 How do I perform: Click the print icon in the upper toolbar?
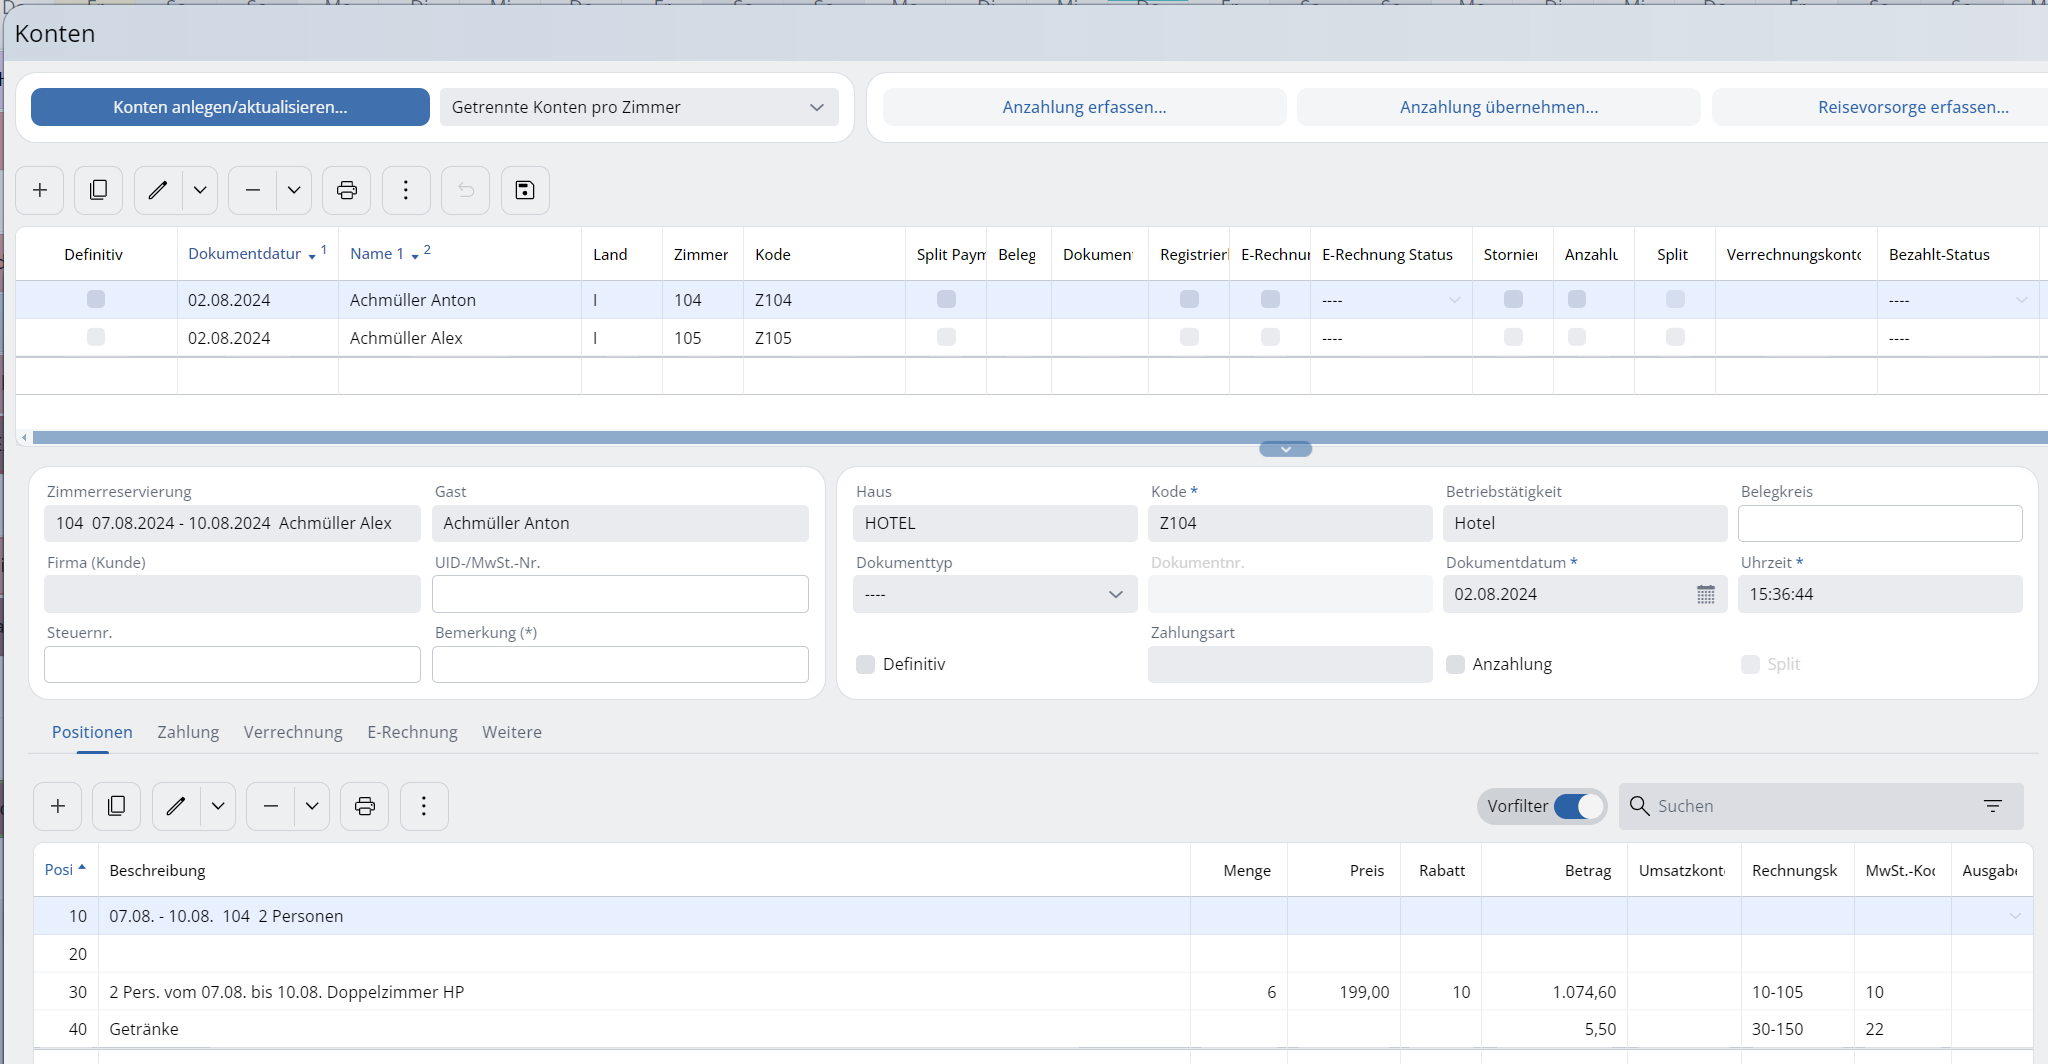pos(346,190)
